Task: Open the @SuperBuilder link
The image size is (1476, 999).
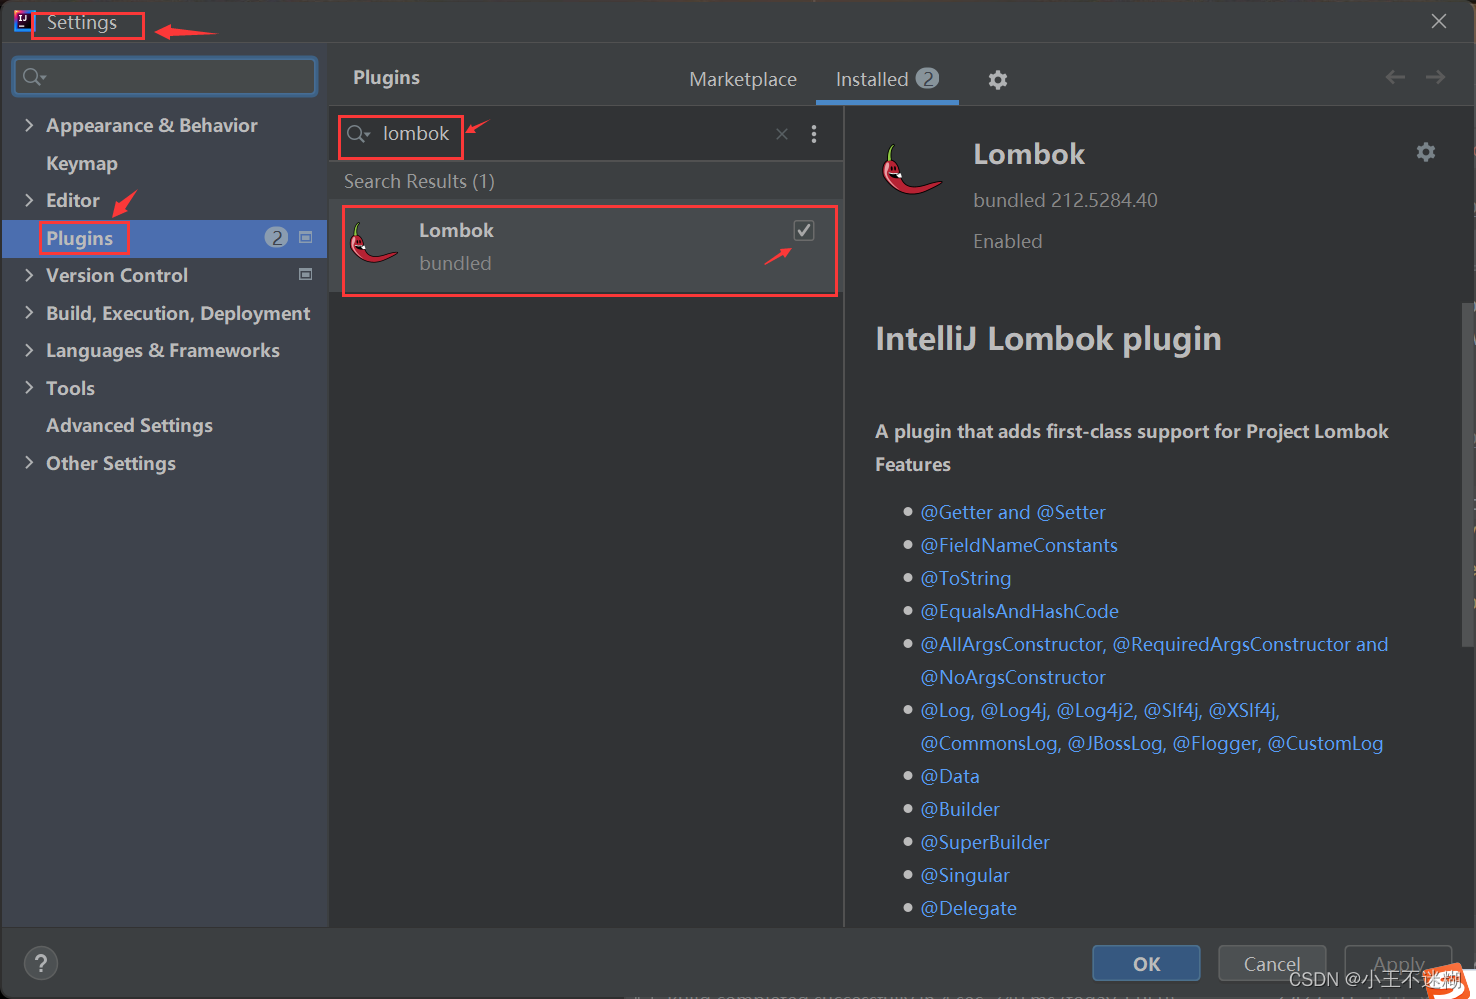Action: pyautogui.click(x=985, y=842)
